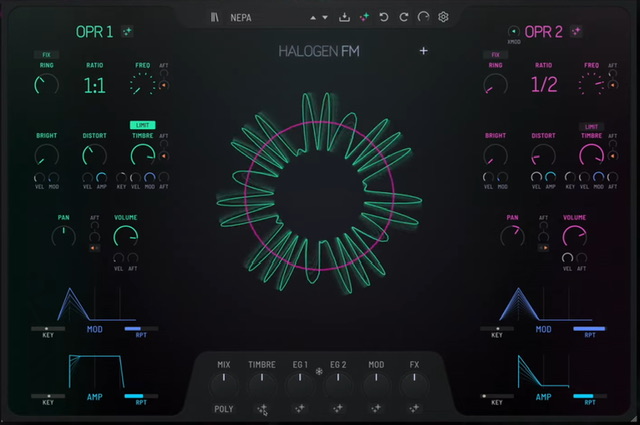640x425 pixels.
Task: Open the POLY voice mode selector
Action: (x=224, y=409)
